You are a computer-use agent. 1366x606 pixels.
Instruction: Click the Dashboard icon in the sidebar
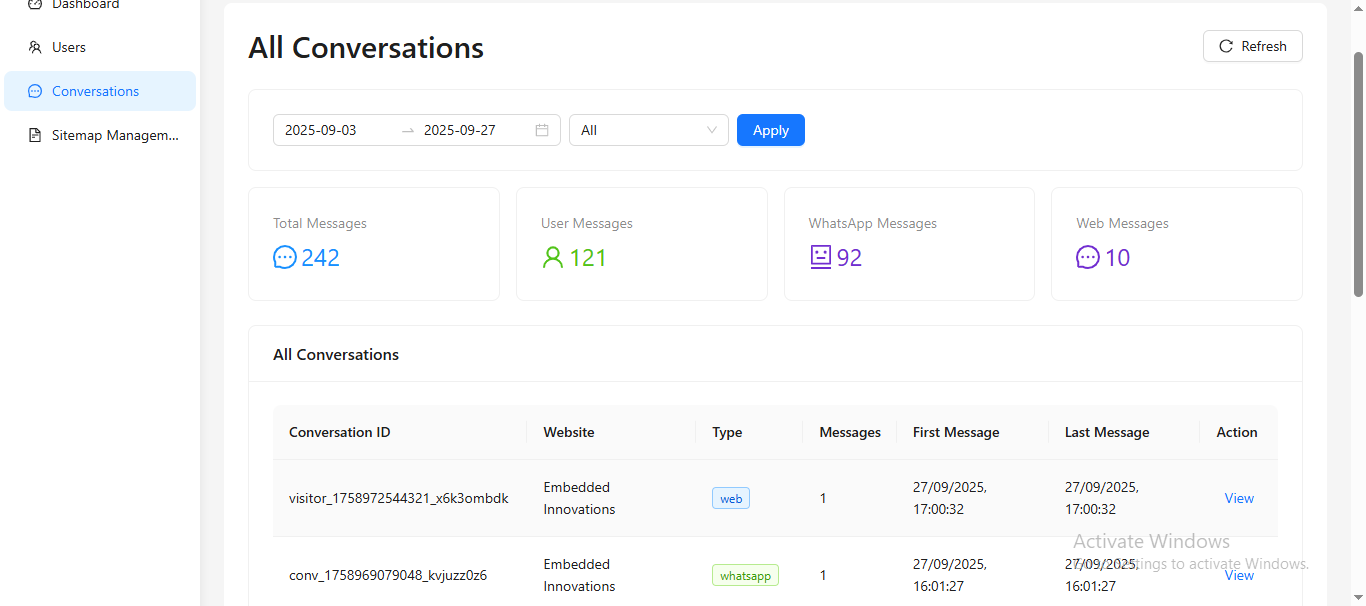(x=34, y=4)
